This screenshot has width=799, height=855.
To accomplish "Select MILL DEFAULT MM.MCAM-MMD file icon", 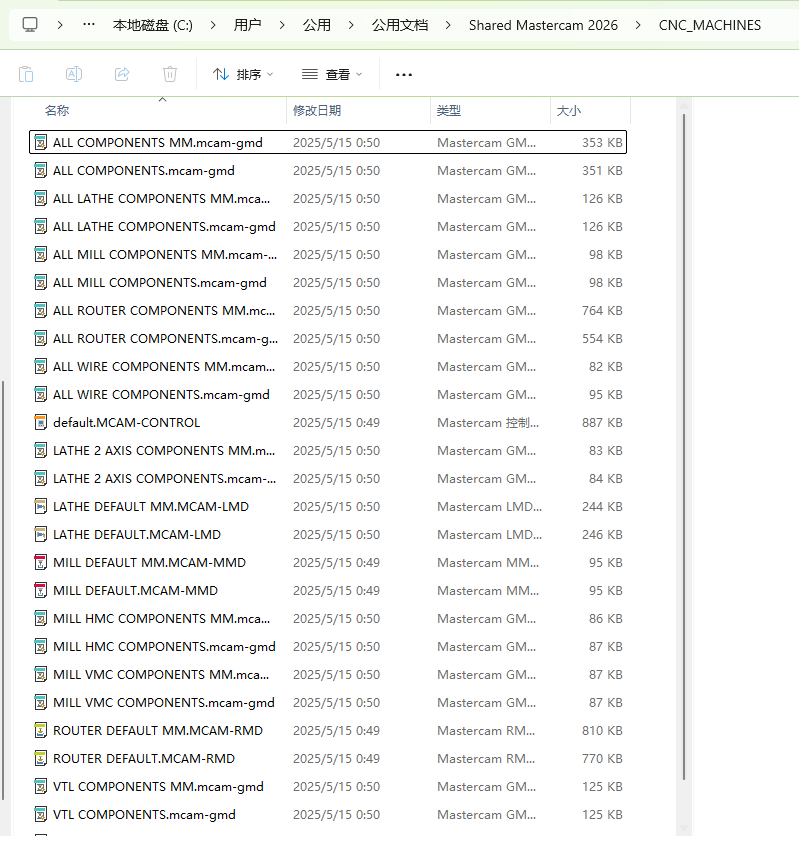I will pos(40,562).
